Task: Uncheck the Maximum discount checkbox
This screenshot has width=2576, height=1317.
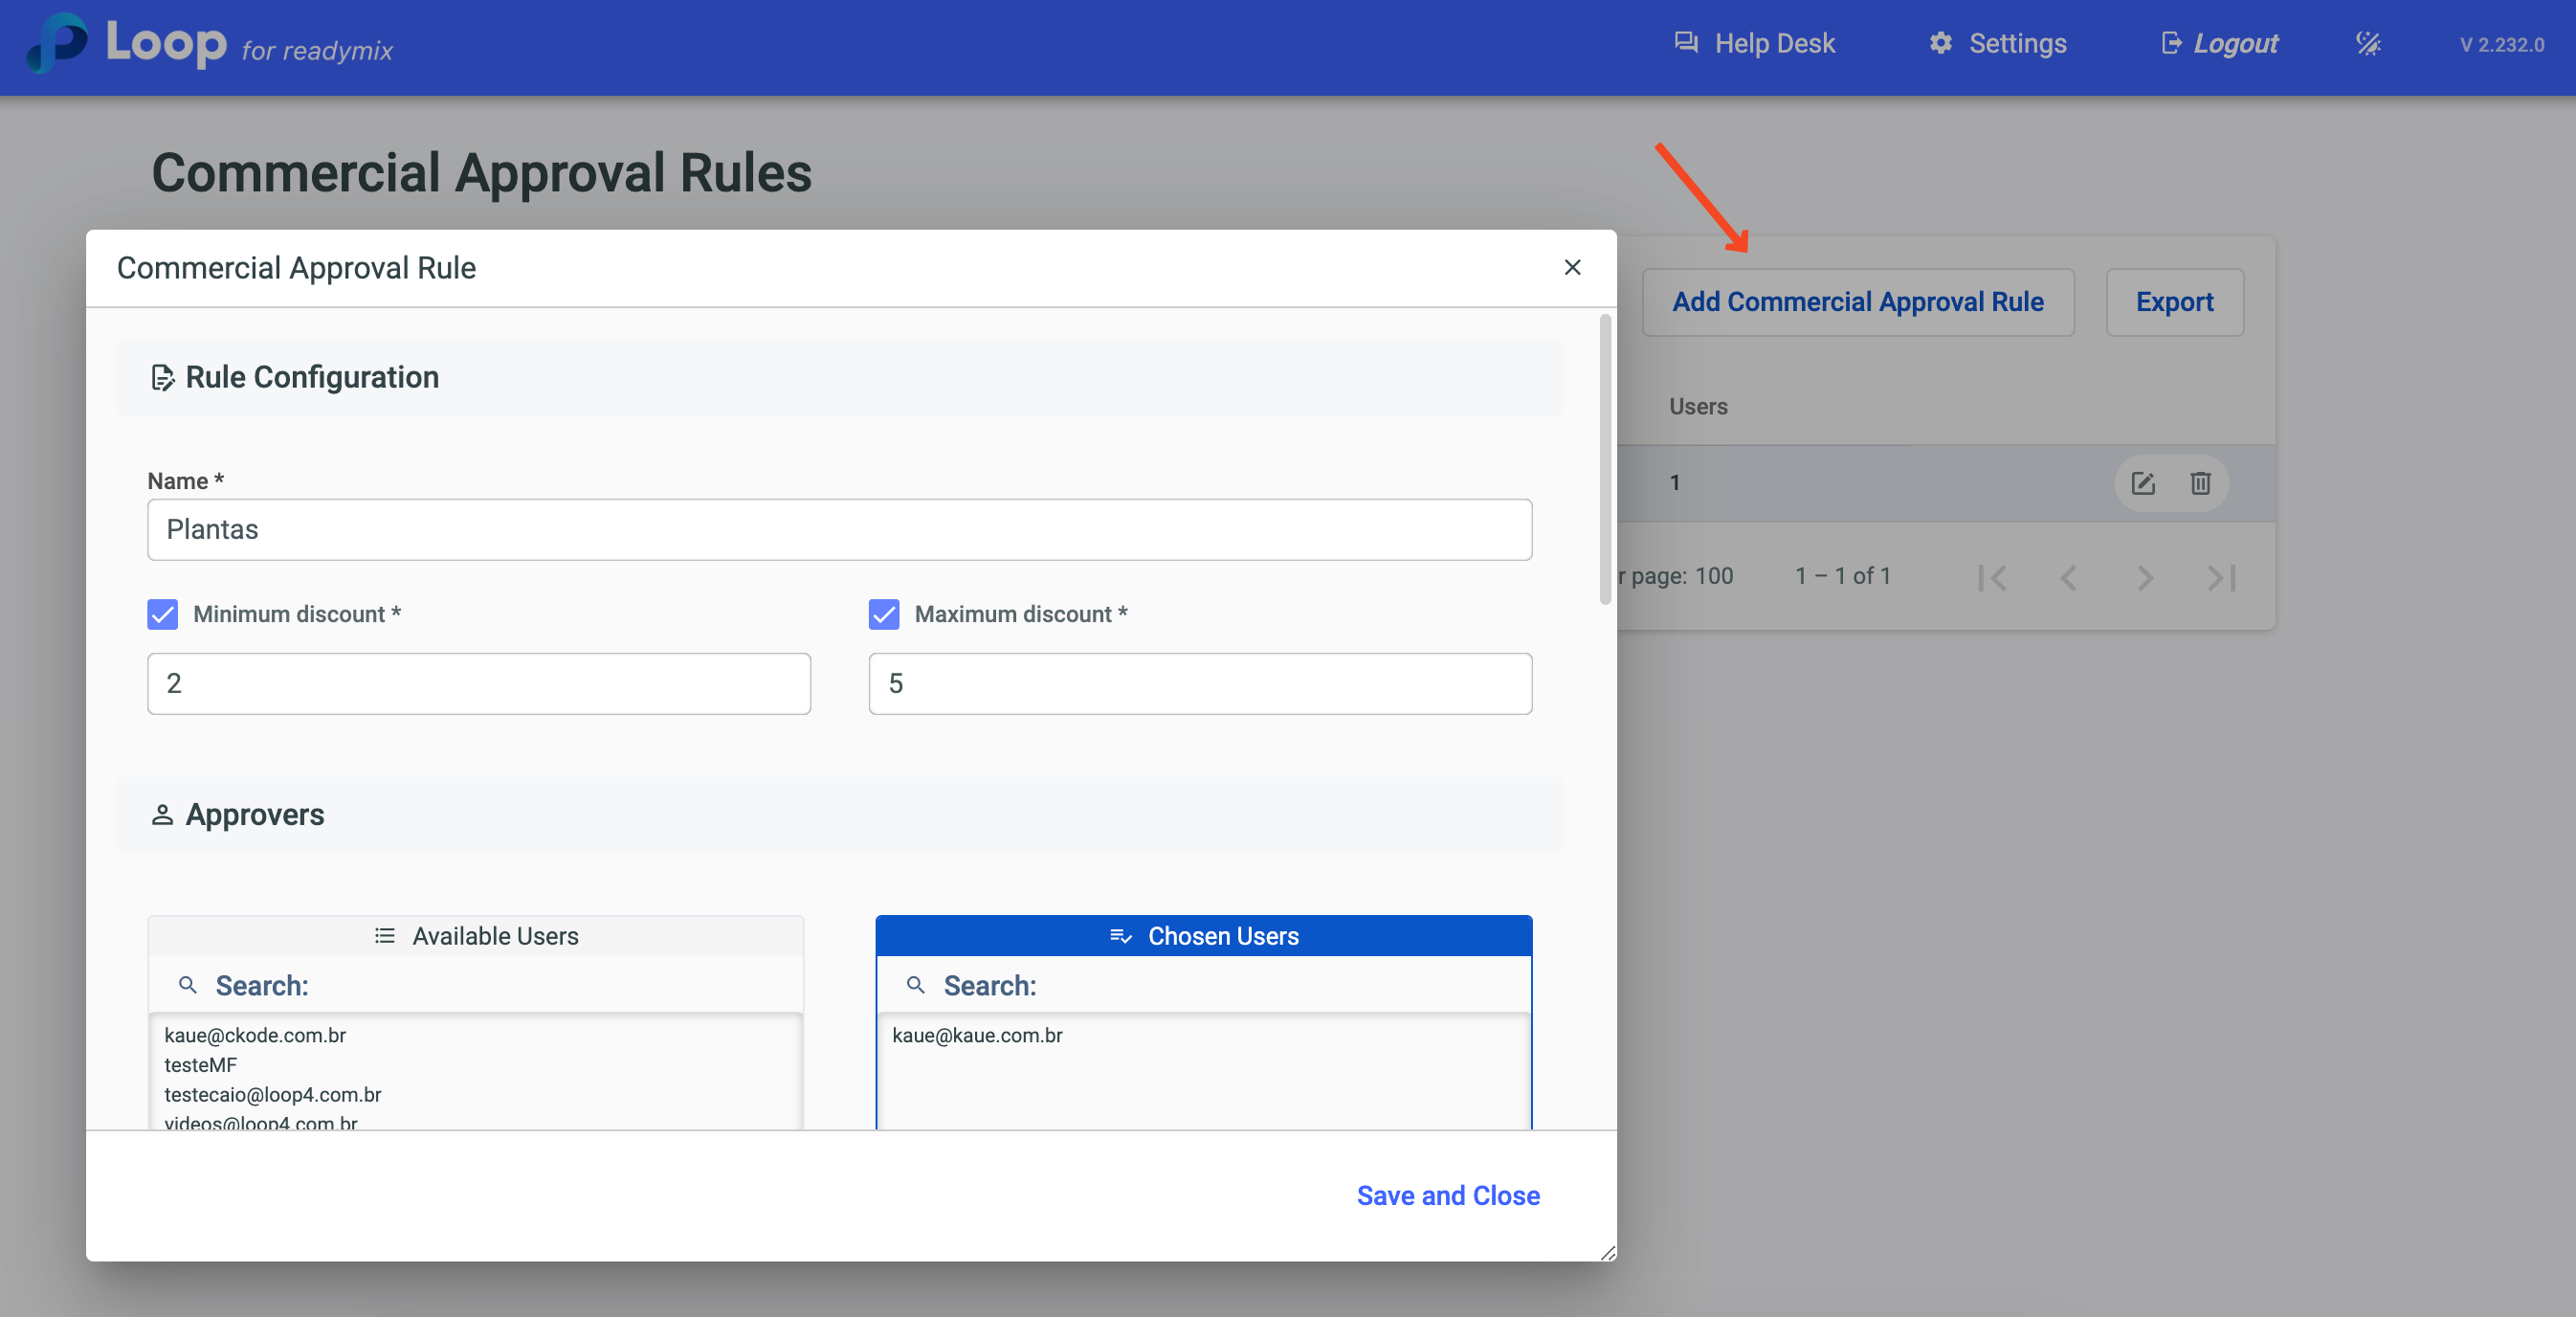Action: [x=884, y=614]
